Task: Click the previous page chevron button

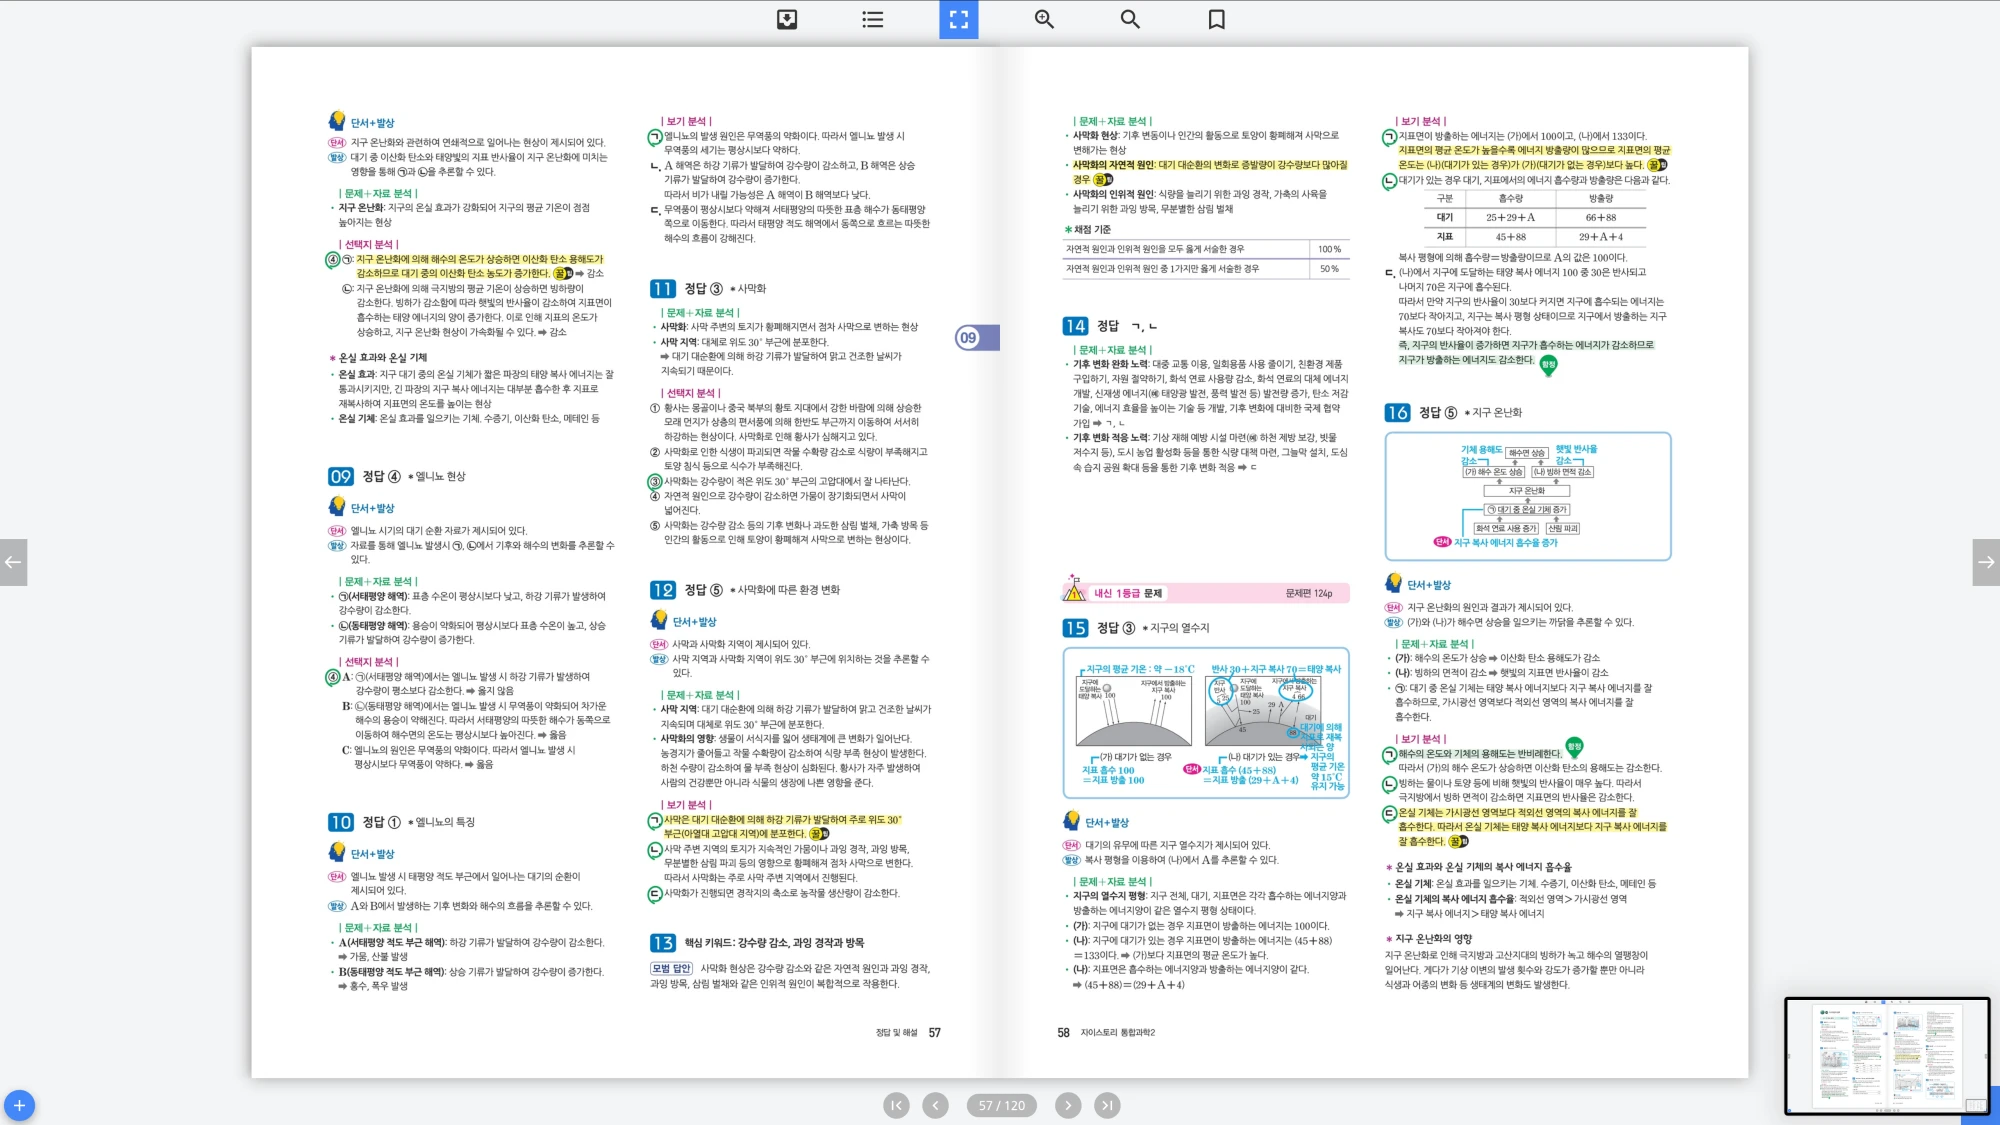Action: [x=935, y=1105]
